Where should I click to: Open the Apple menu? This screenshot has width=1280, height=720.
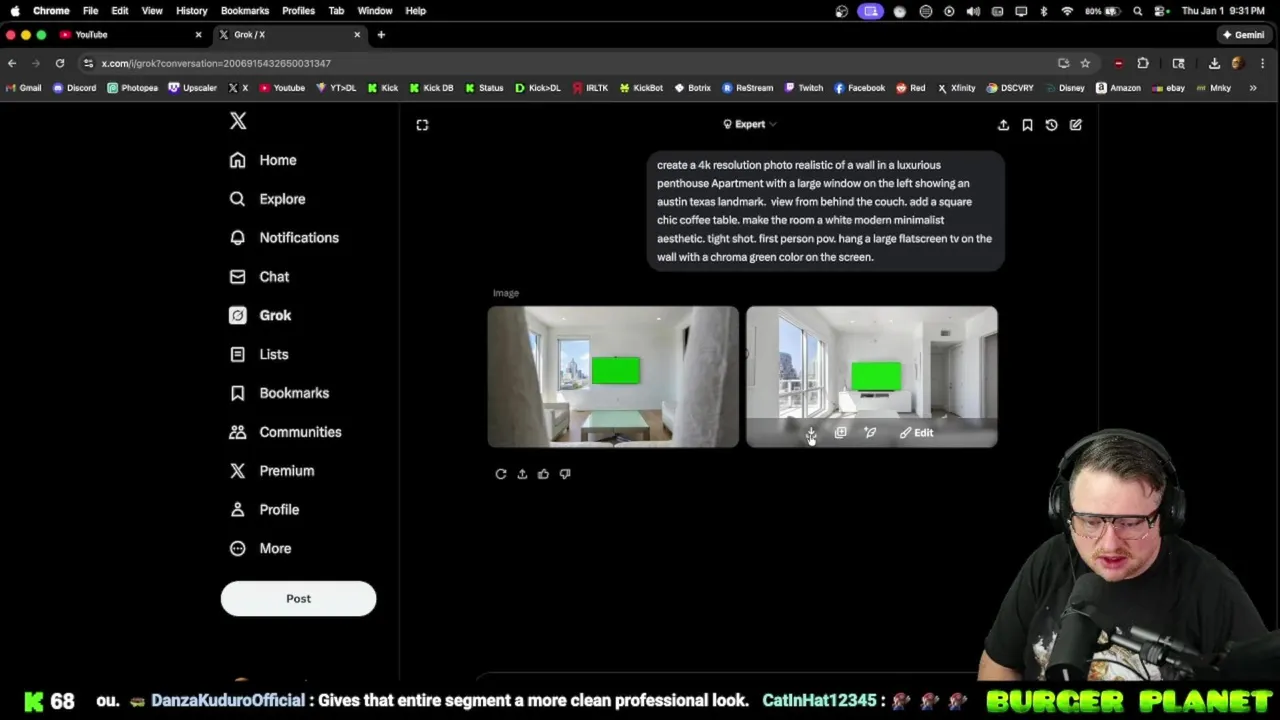pyautogui.click(x=15, y=11)
